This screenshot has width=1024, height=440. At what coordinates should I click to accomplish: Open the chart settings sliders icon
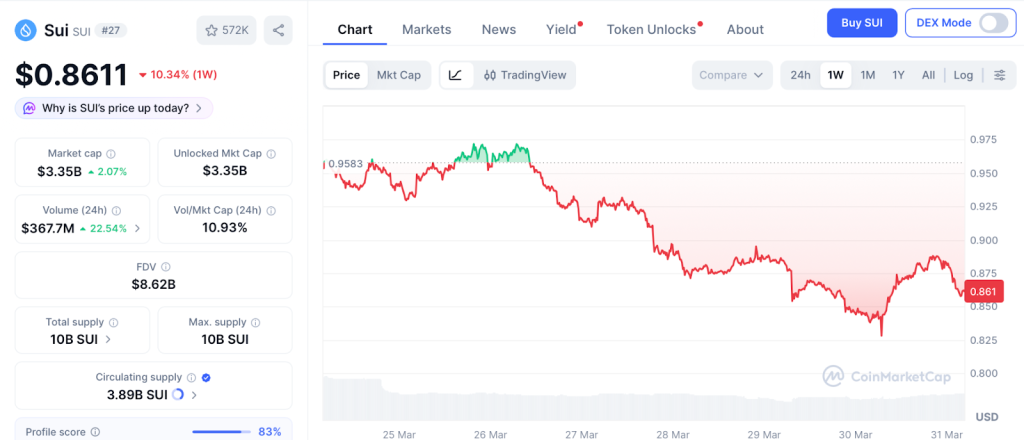999,75
